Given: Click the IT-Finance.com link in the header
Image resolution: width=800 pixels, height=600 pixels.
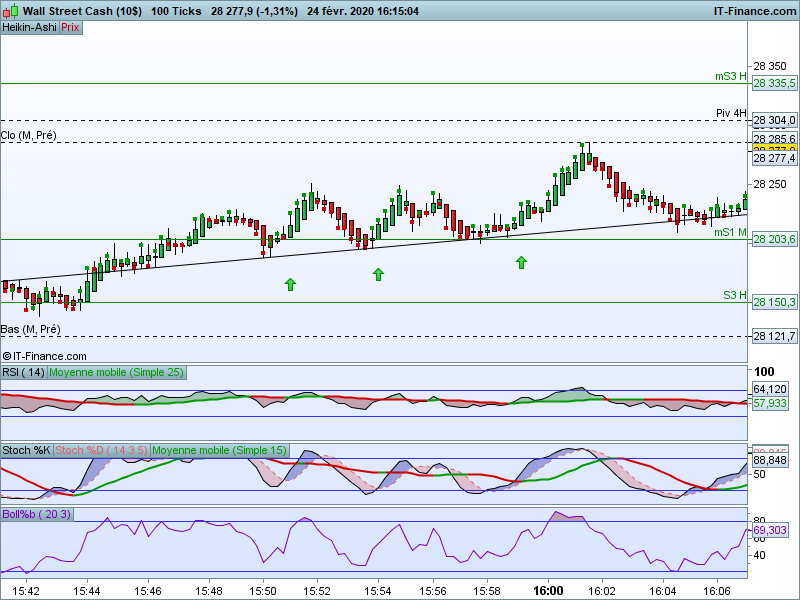Looking at the screenshot, I should click(x=755, y=11).
